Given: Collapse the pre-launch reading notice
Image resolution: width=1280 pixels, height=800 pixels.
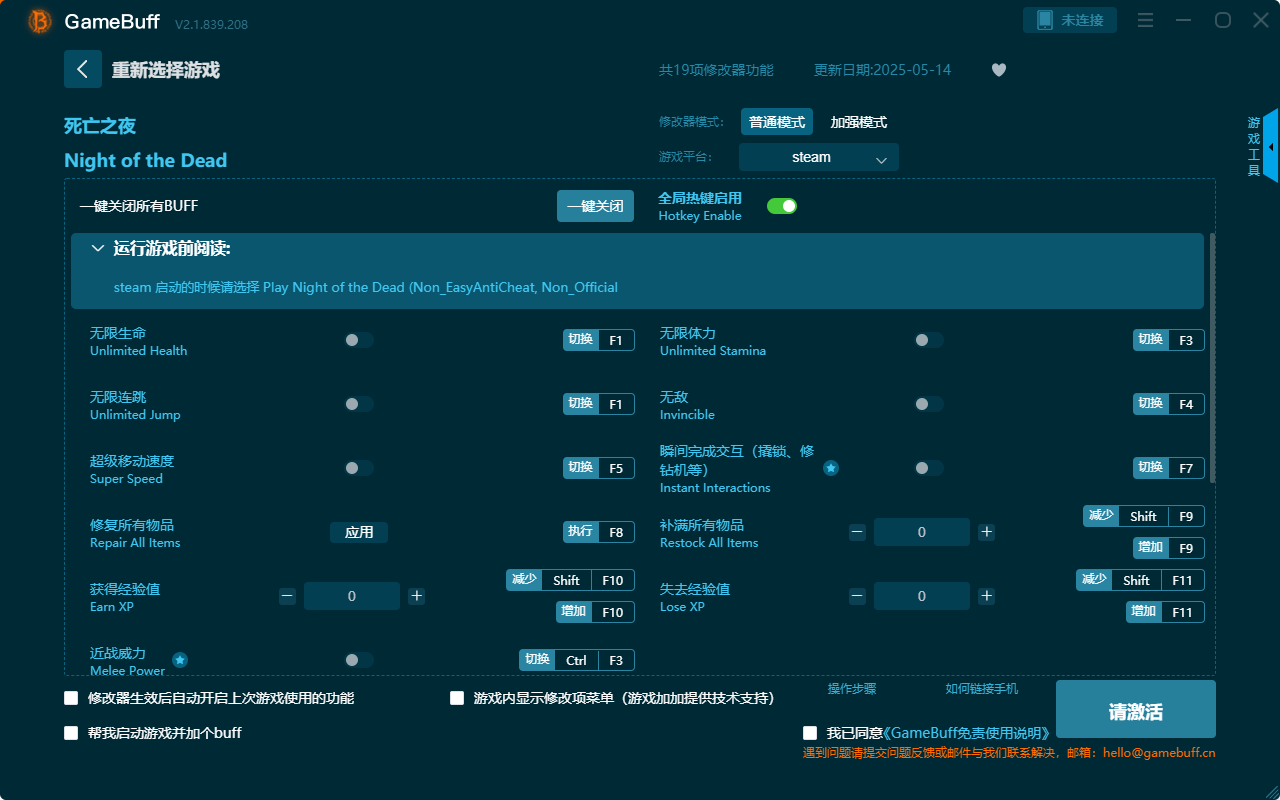Looking at the screenshot, I should coord(98,247).
